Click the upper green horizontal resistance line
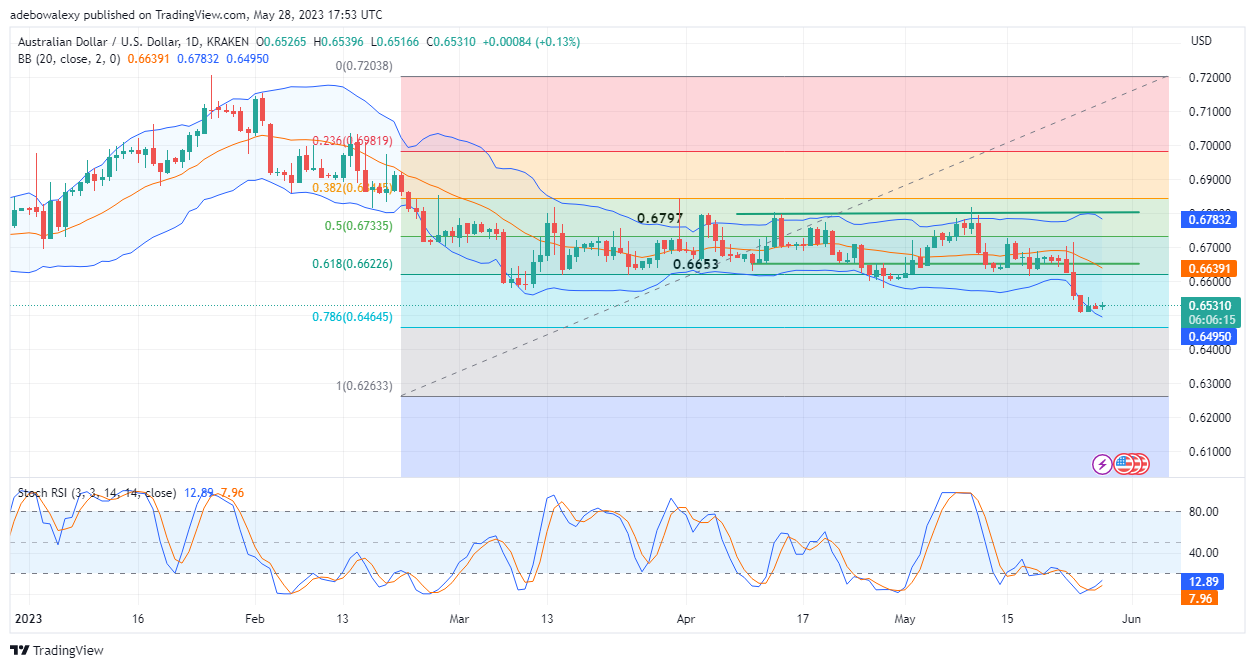Viewport: 1255px width, 668px height. click(x=938, y=213)
